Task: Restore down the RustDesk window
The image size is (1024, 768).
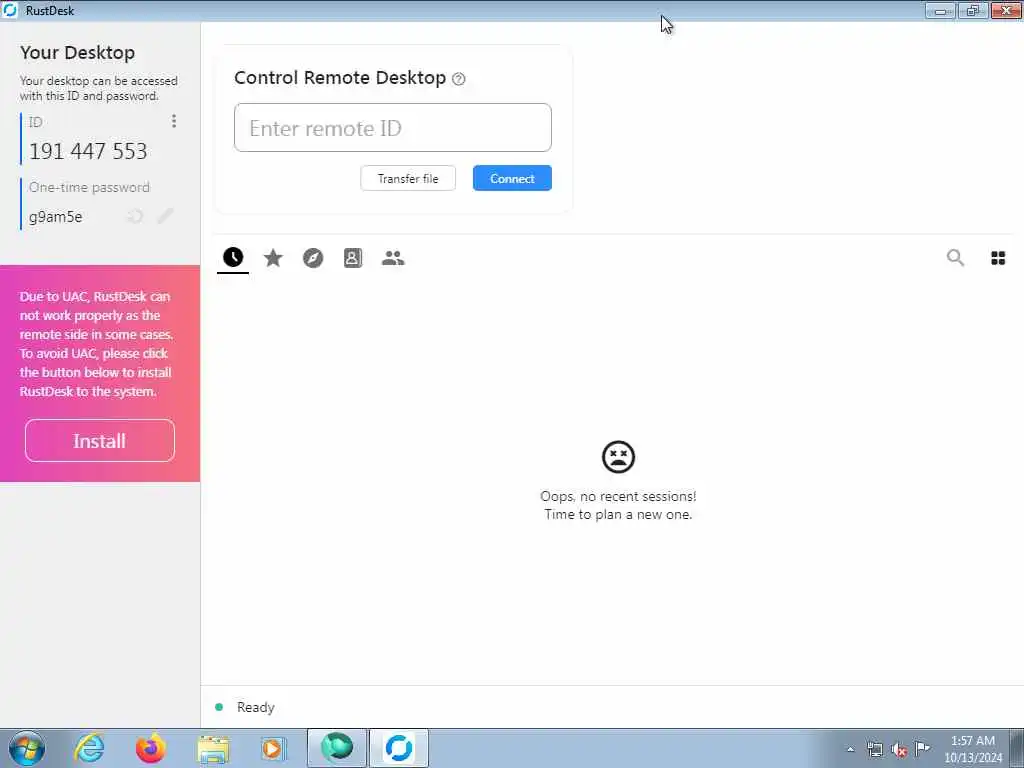Action: pos(973,10)
